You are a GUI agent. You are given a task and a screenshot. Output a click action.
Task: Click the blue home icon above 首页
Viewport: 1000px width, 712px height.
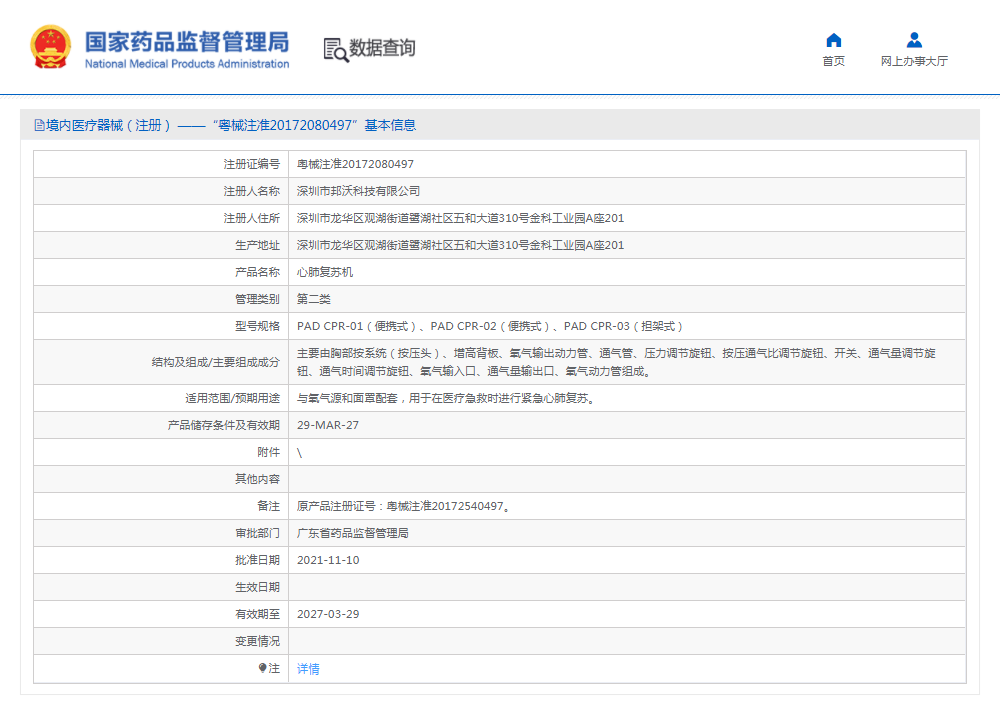(x=833, y=40)
